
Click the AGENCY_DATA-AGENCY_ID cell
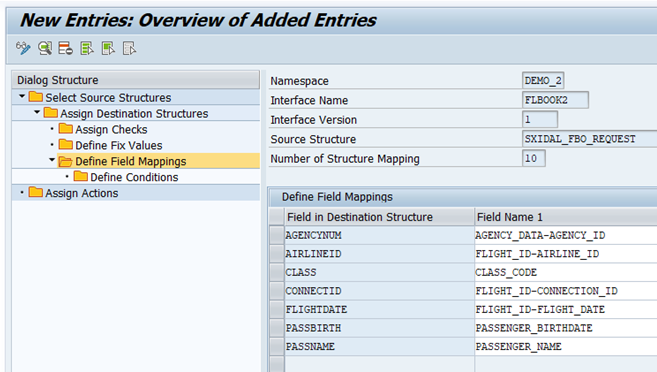click(x=566, y=235)
